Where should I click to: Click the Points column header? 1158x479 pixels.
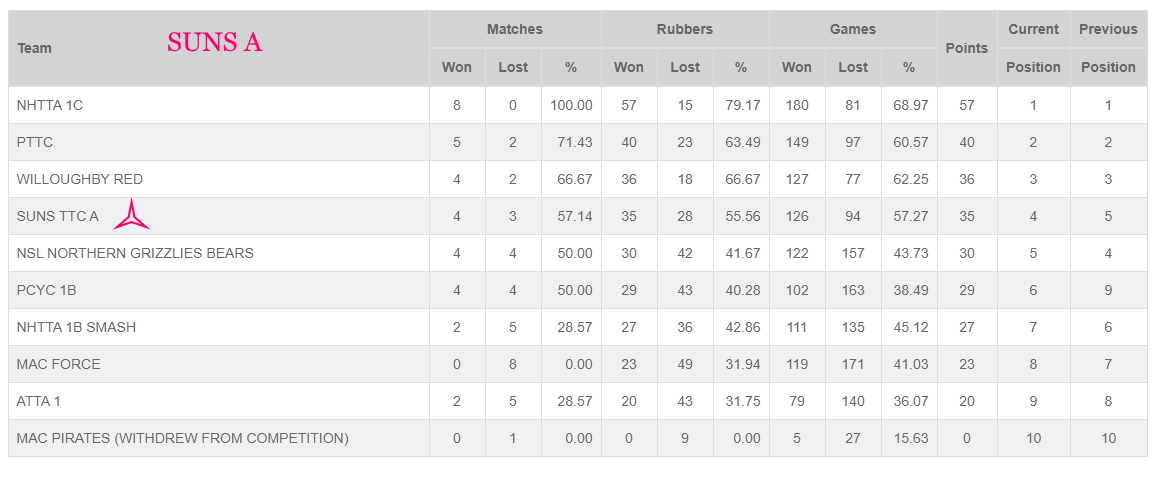pyautogui.click(x=967, y=48)
